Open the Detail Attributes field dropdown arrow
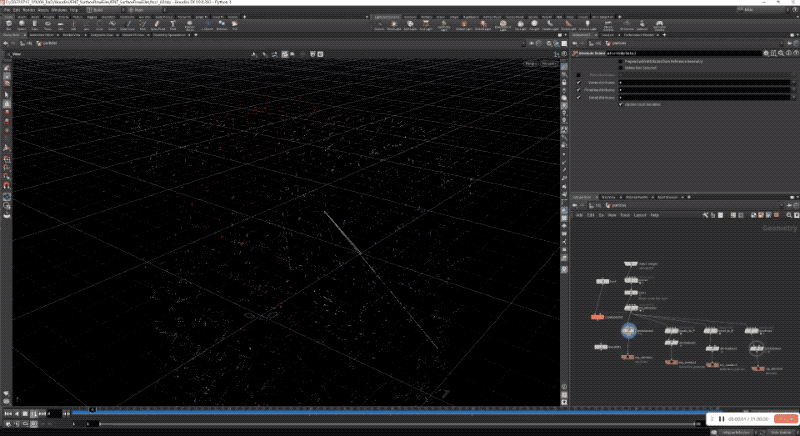This screenshot has height=436, width=800. pos(793,97)
